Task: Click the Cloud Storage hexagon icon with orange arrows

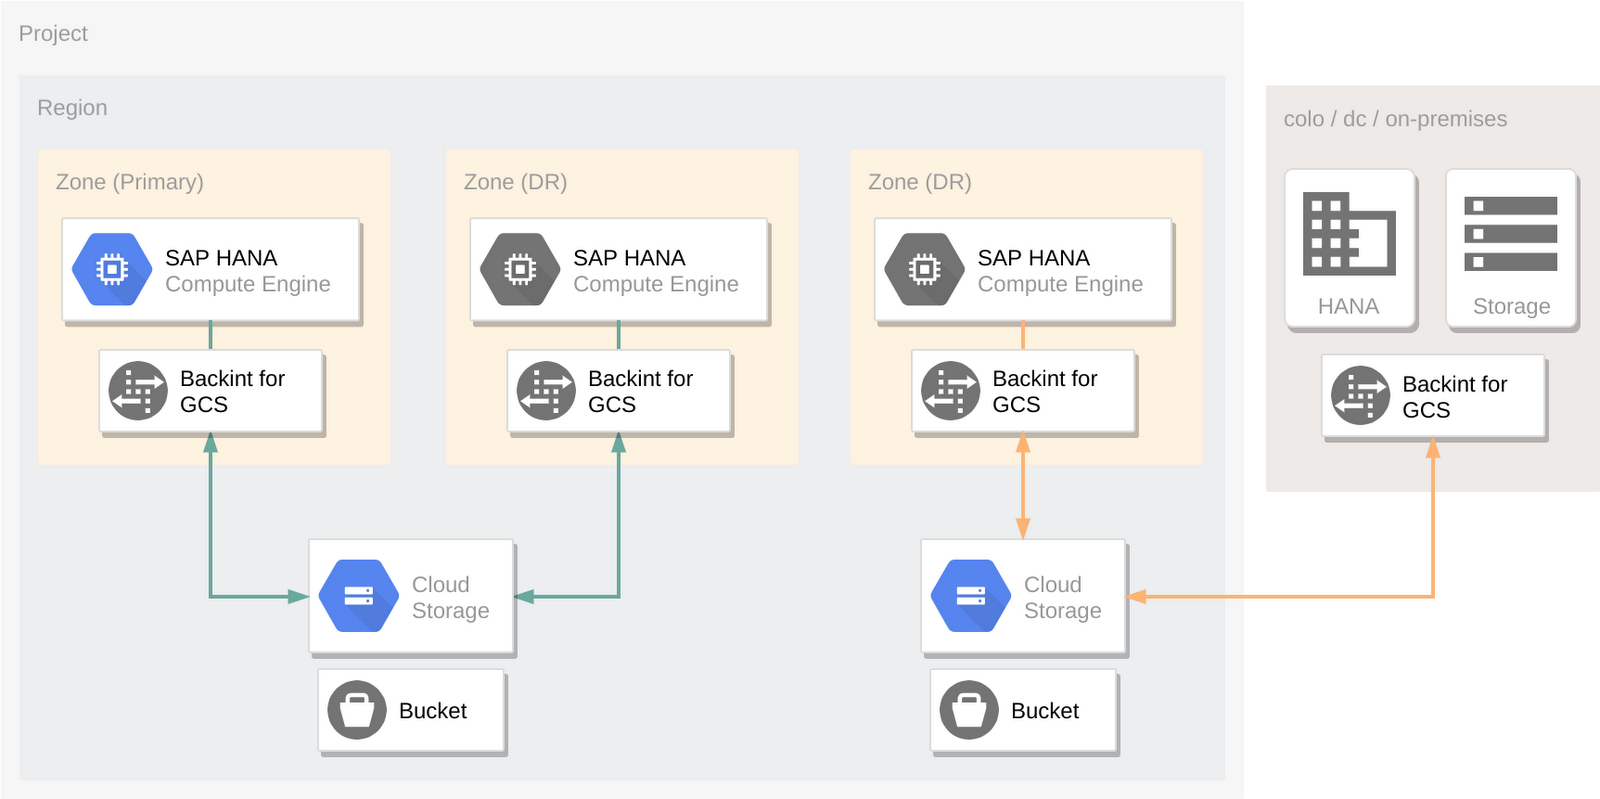Action: tap(971, 596)
